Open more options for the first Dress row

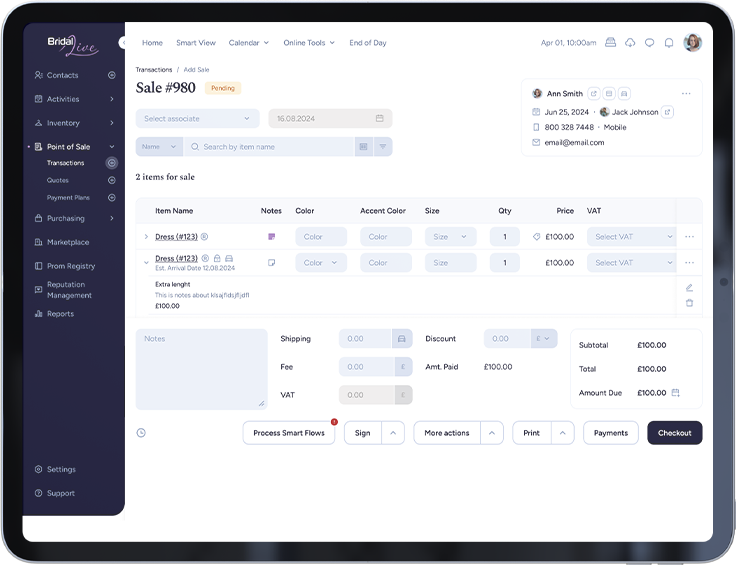pyautogui.click(x=689, y=237)
